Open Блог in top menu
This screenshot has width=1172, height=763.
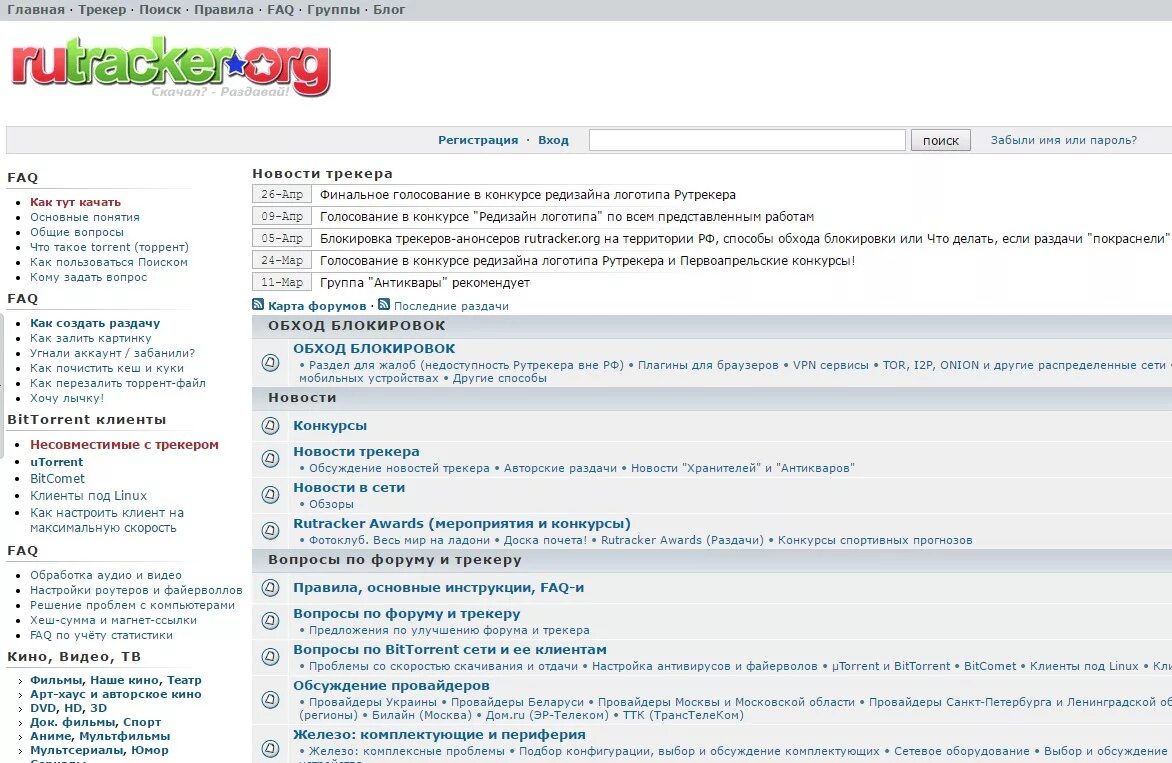389,10
